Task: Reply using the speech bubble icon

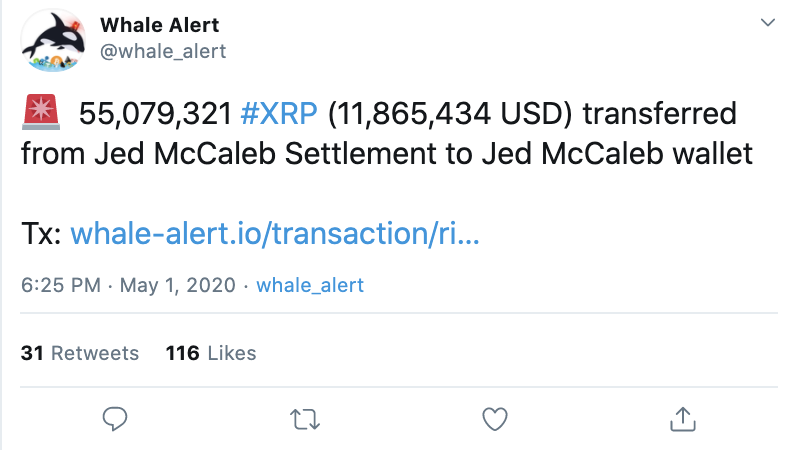Action: [115, 419]
